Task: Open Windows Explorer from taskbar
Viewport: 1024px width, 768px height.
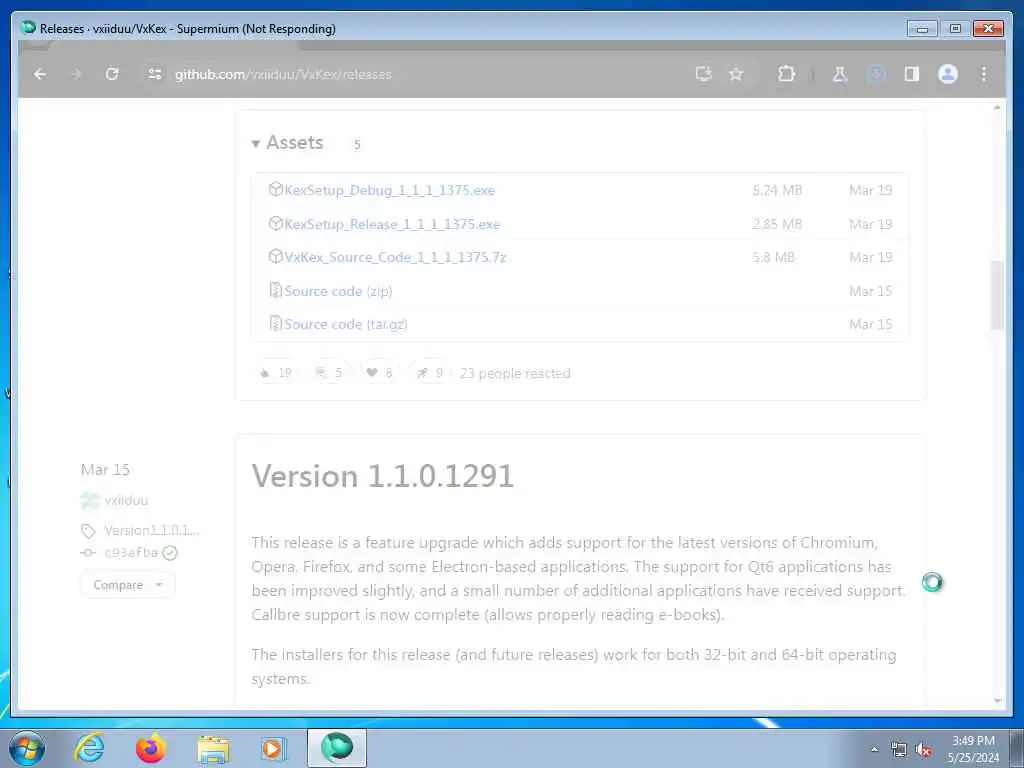Action: click(x=213, y=749)
